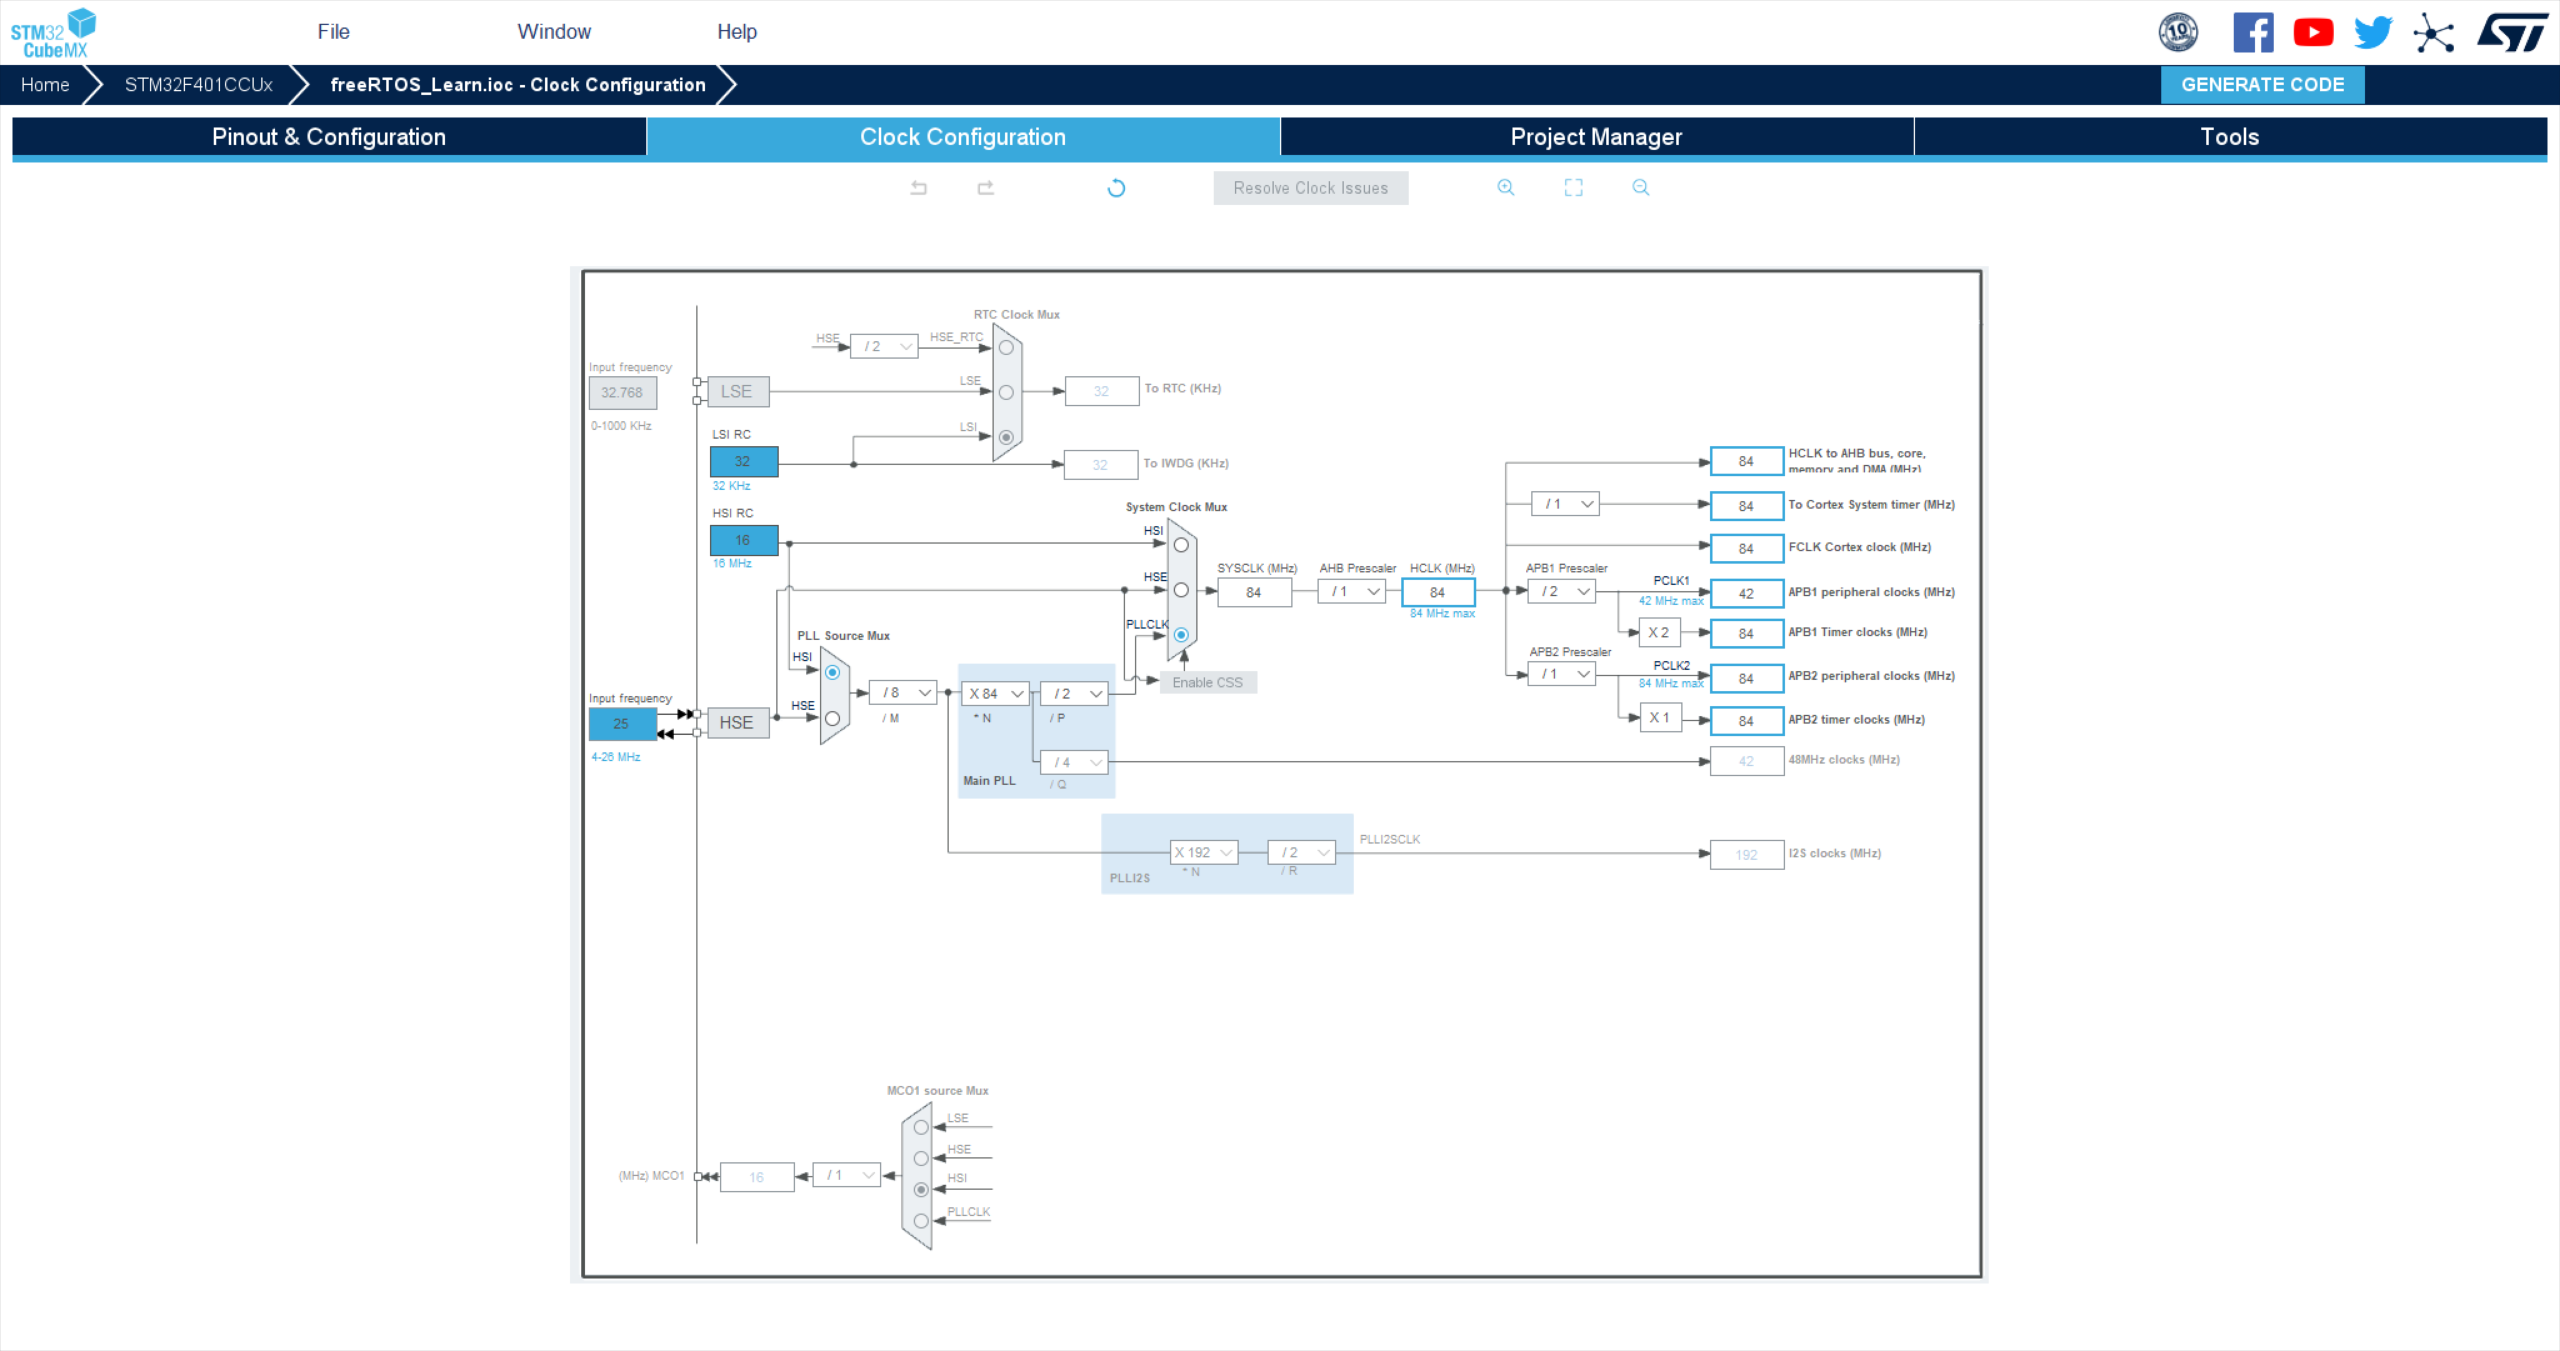Click the ST logo at top right
The height and width of the screenshot is (1351, 2560).
(x=2511, y=32)
